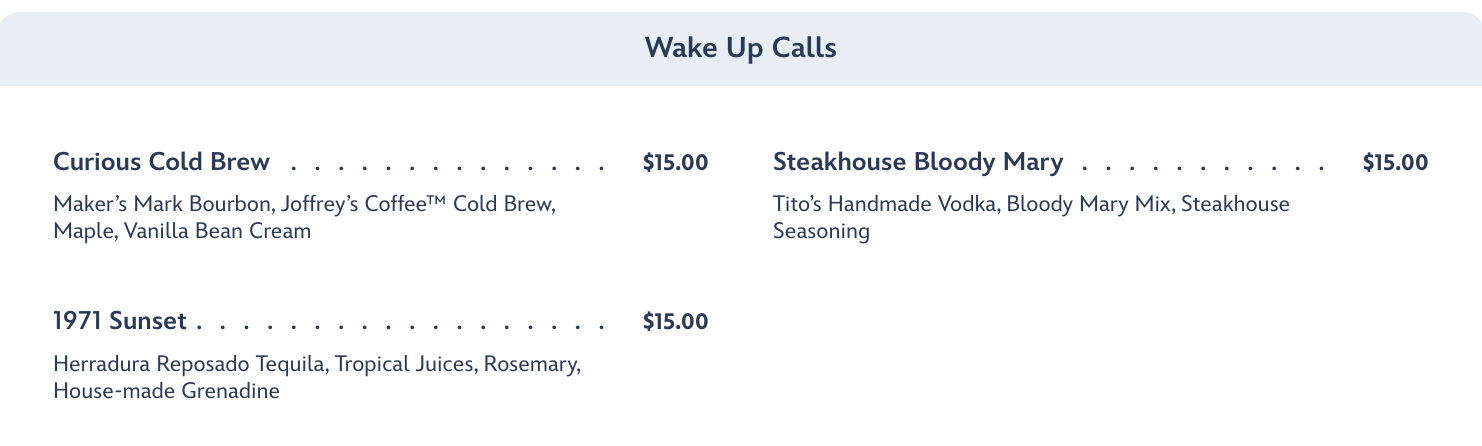Click the Wake Up Calls section header
Image resolution: width=1482 pixels, height=446 pixels.
[740, 48]
